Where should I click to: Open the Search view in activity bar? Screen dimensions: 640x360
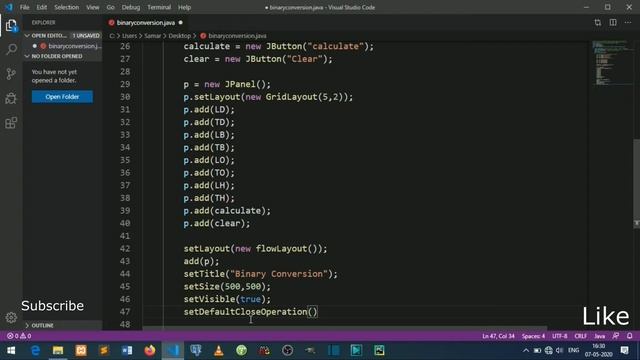click(x=11, y=49)
